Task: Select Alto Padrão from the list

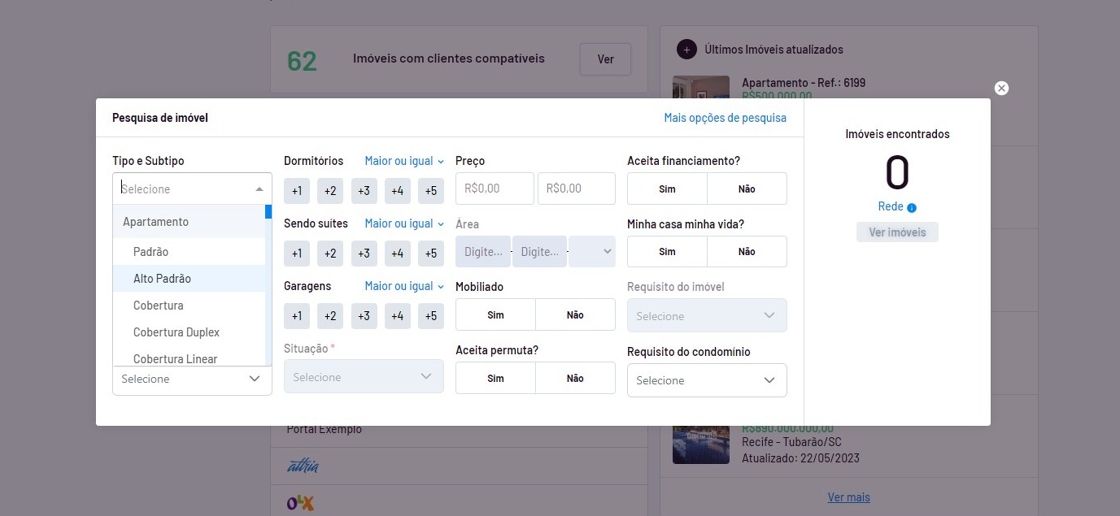Action: (x=162, y=279)
